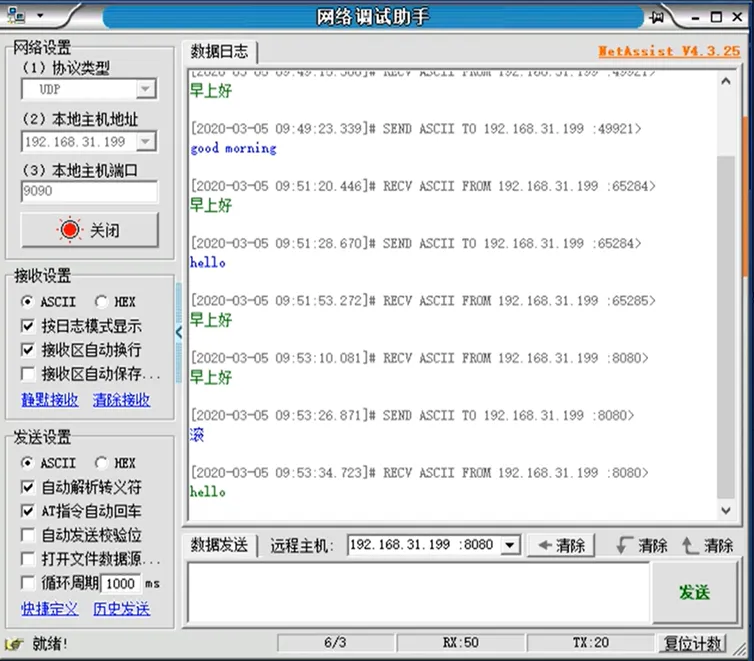Open the app icon menu in title bar
Image resolution: width=754 pixels, height=661 pixels.
point(16,15)
